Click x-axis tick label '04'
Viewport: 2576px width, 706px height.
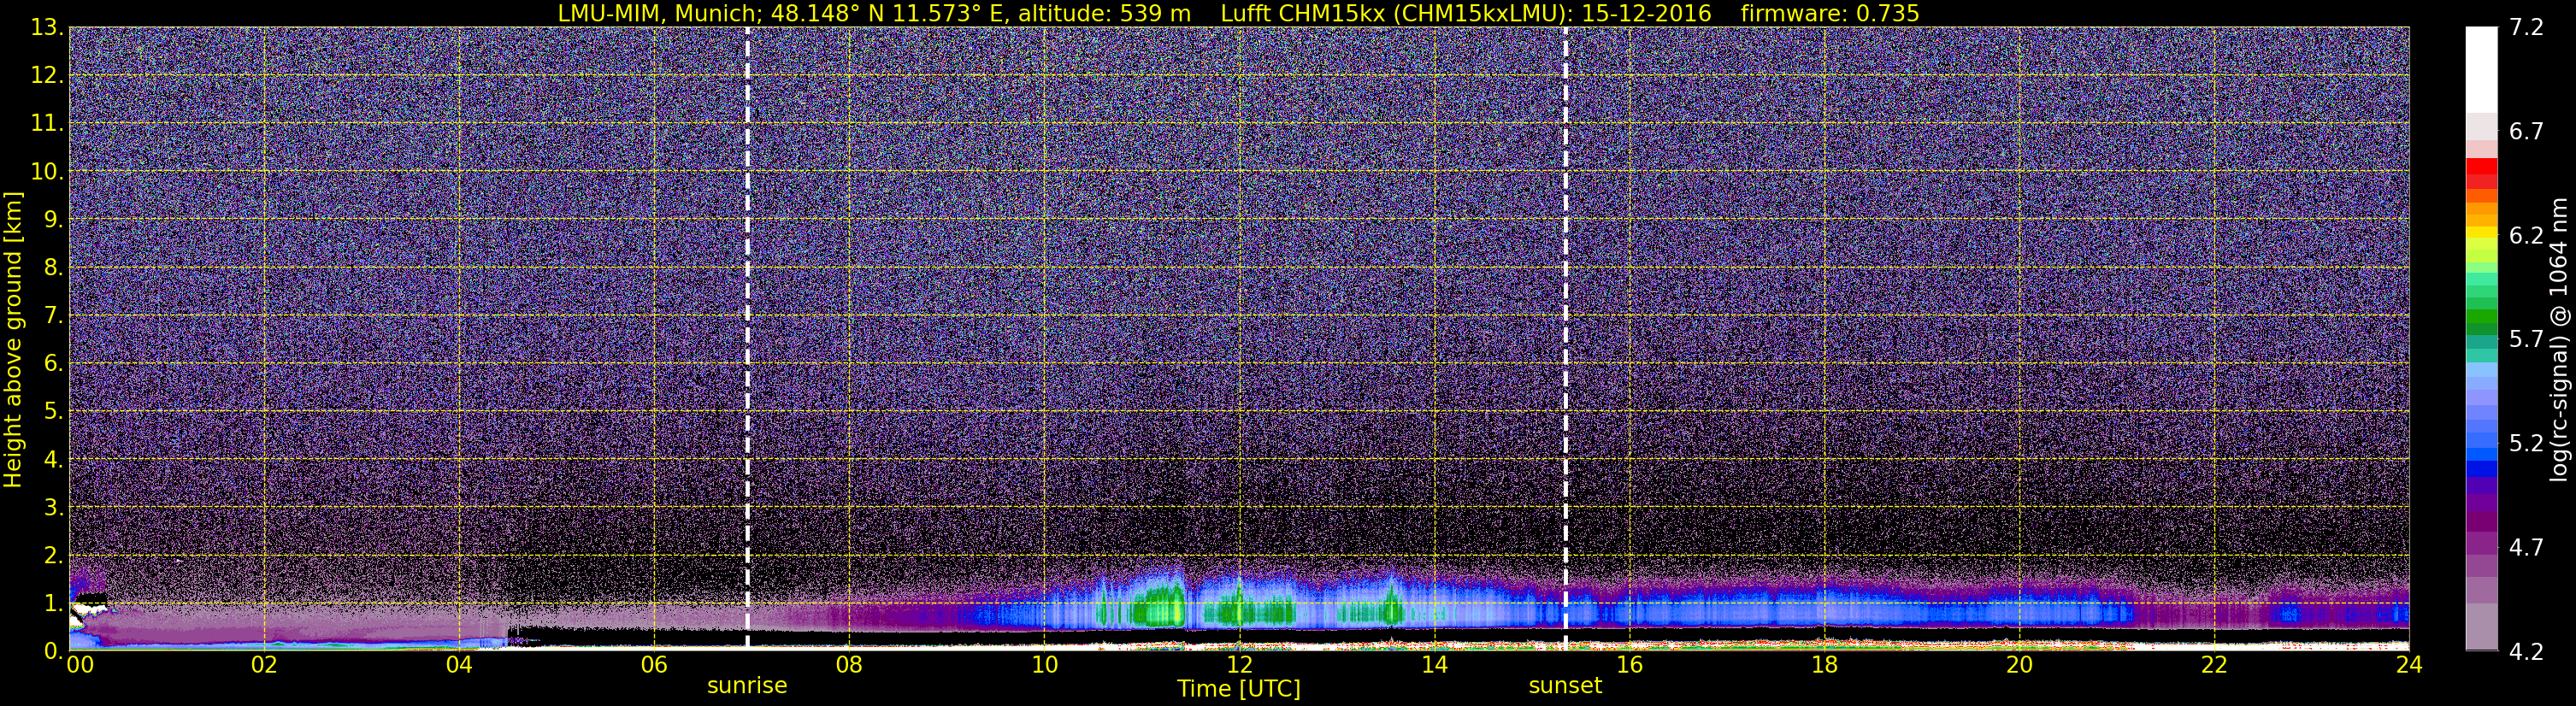(459, 666)
